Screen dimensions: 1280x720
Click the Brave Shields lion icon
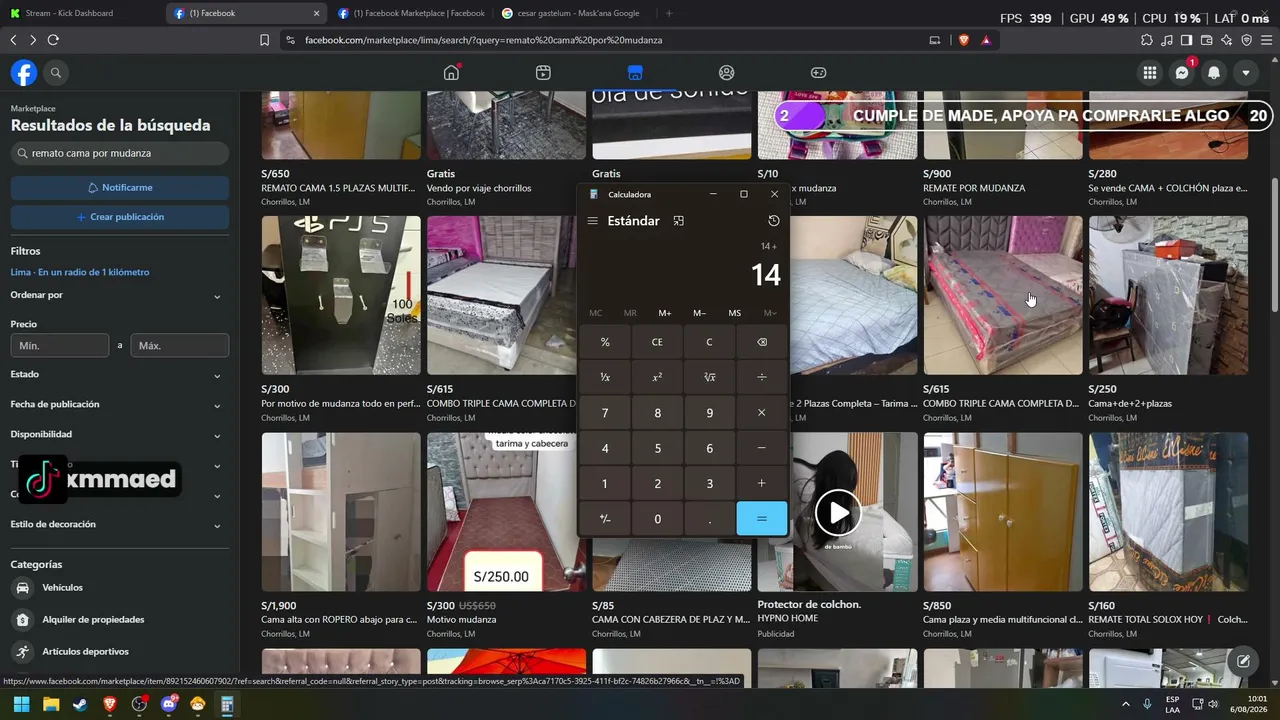coord(962,40)
